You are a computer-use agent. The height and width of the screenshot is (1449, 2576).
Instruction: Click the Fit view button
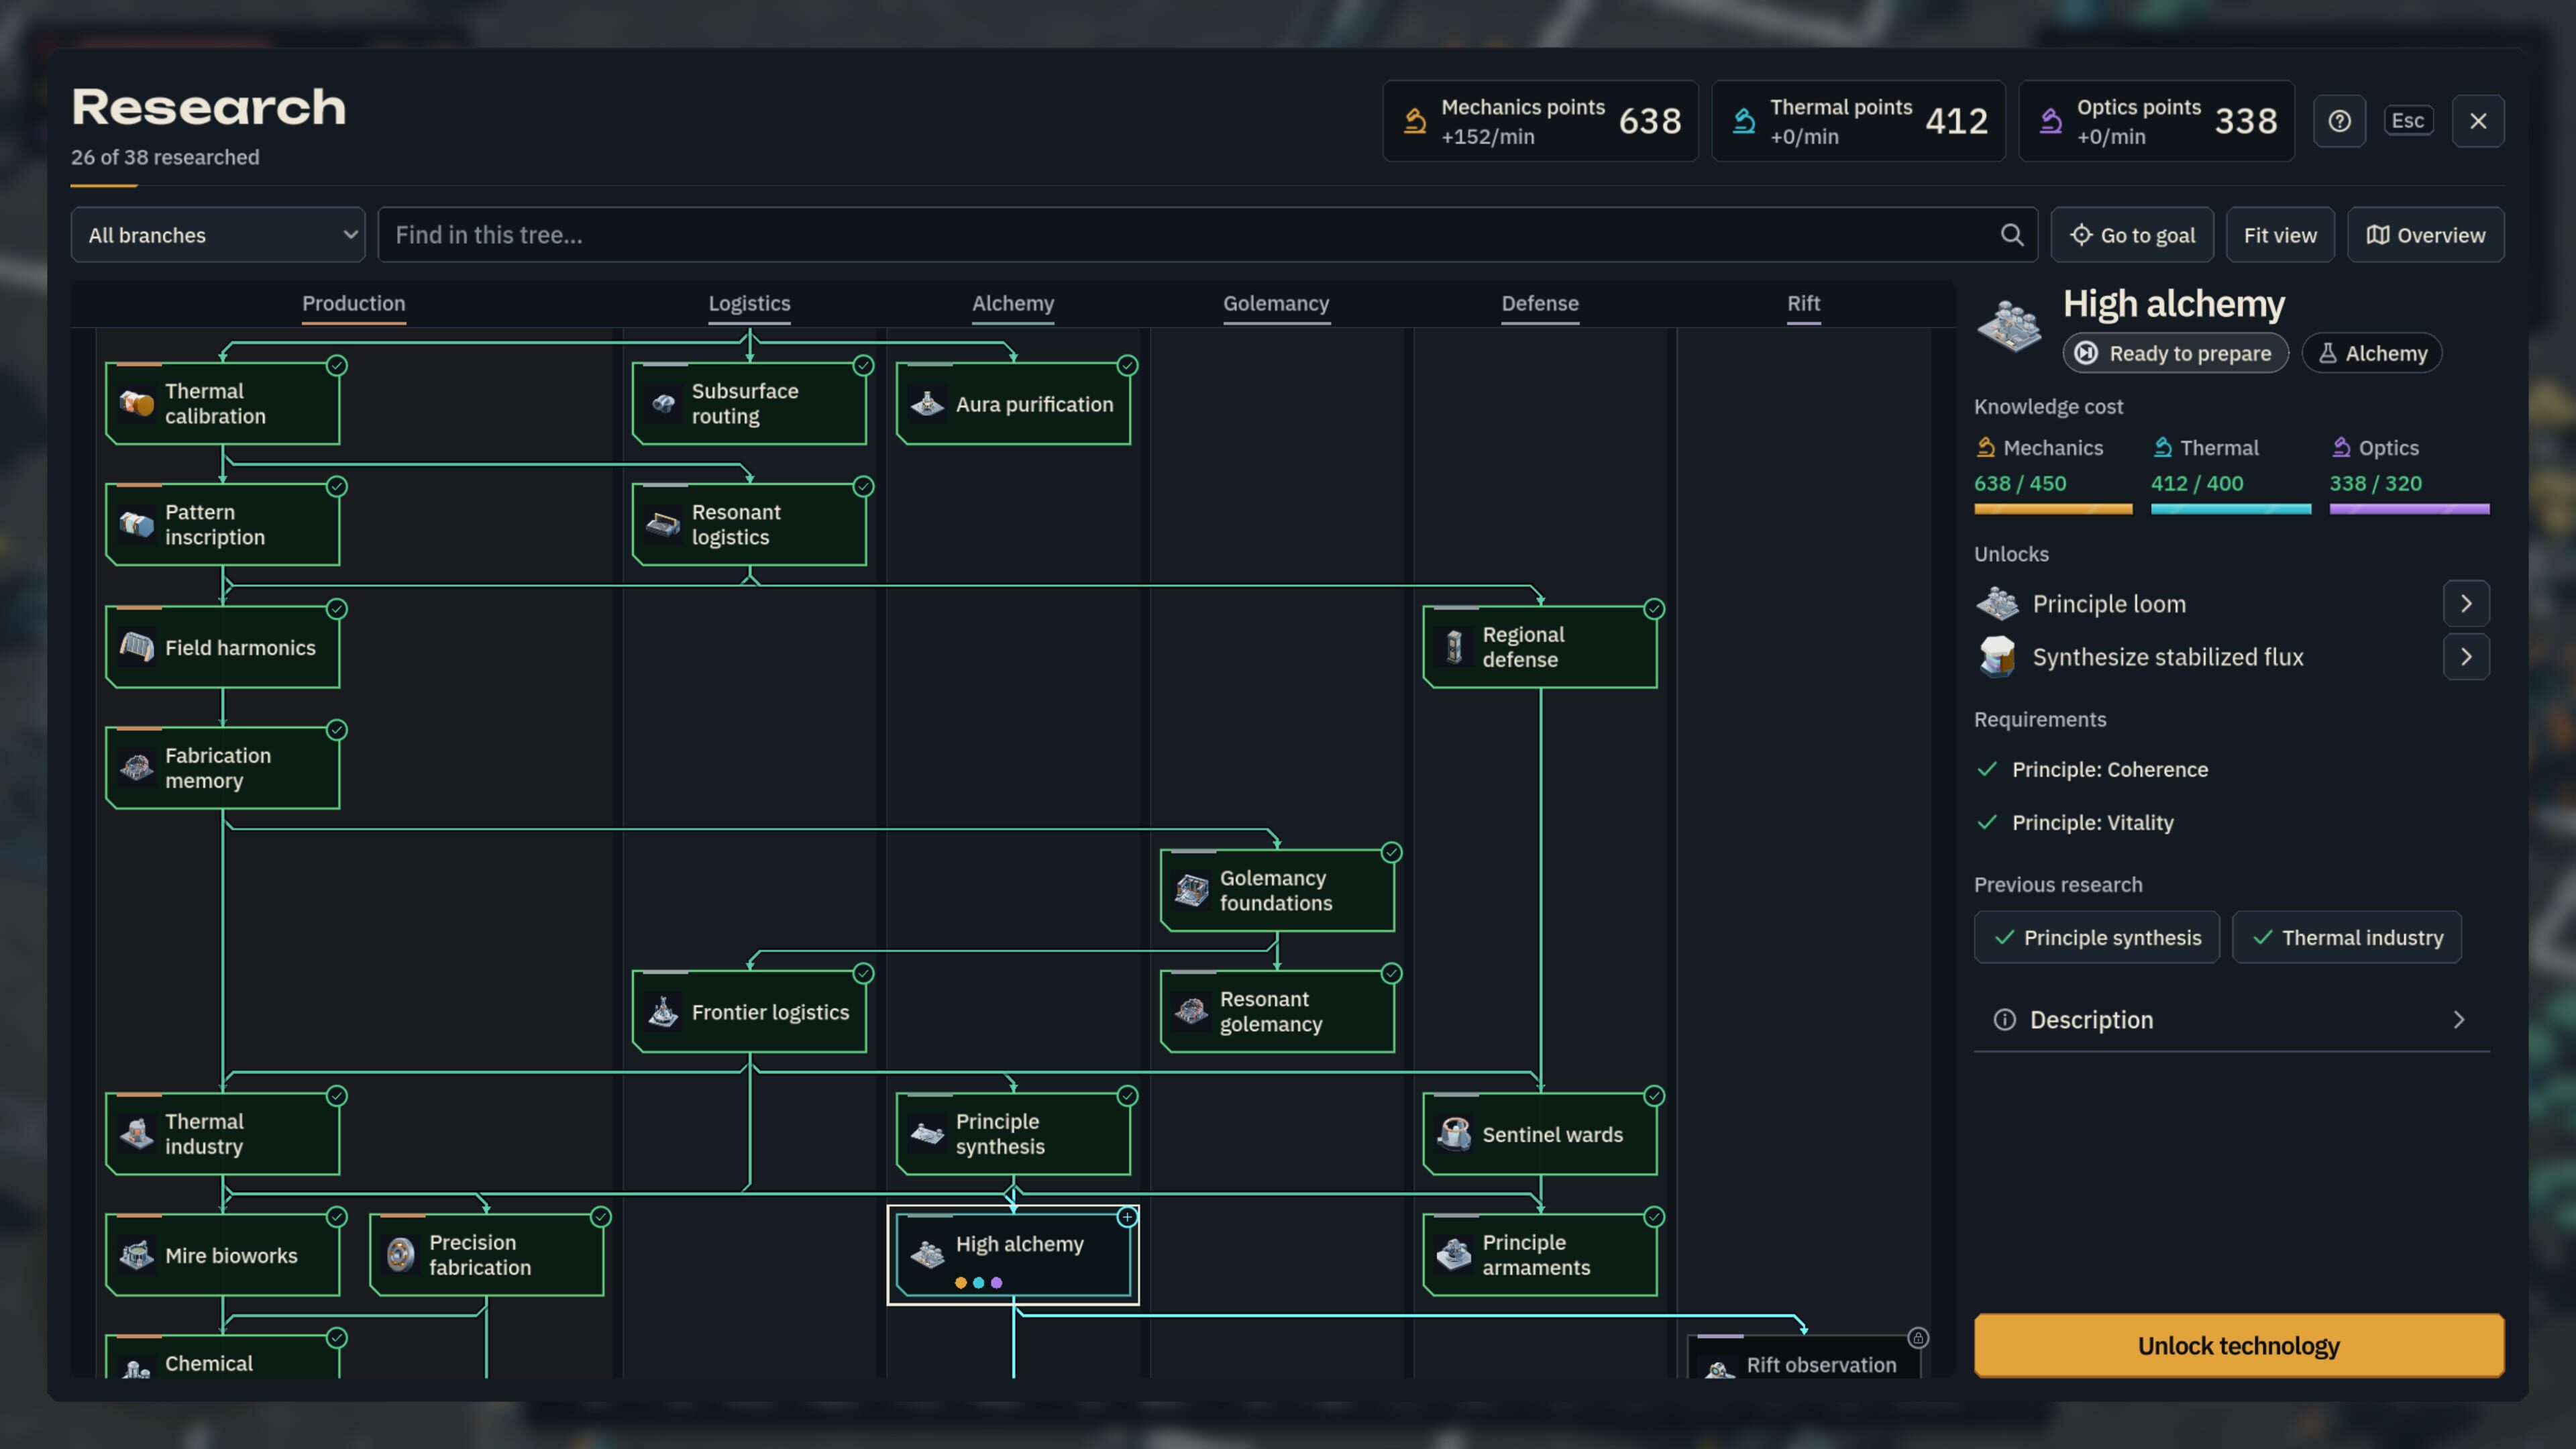click(2280, 235)
